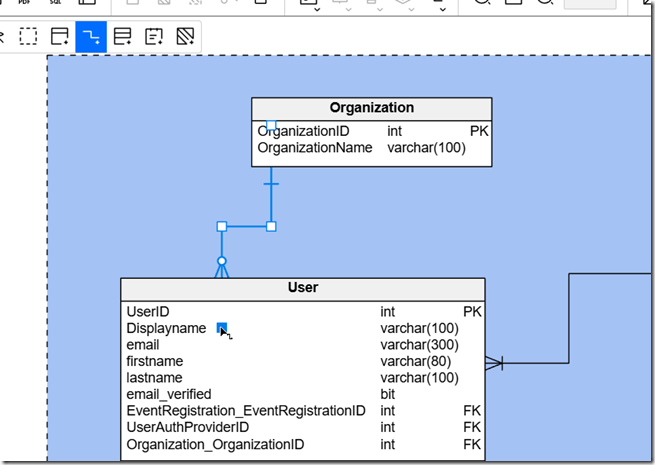The height and width of the screenshot is (465, 655).
Task: Click the lastname column in User table
Action: point(154,378)
